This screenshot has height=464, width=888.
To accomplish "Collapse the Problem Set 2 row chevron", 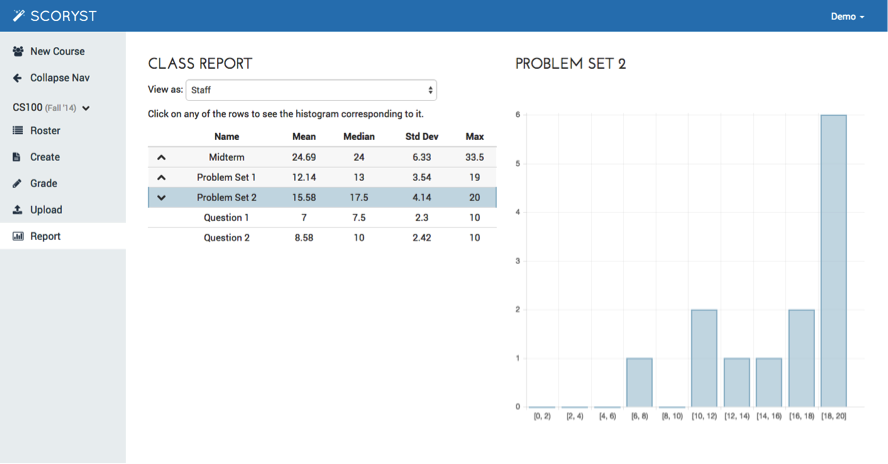I will pyautogui.click(x=161, y=198).
